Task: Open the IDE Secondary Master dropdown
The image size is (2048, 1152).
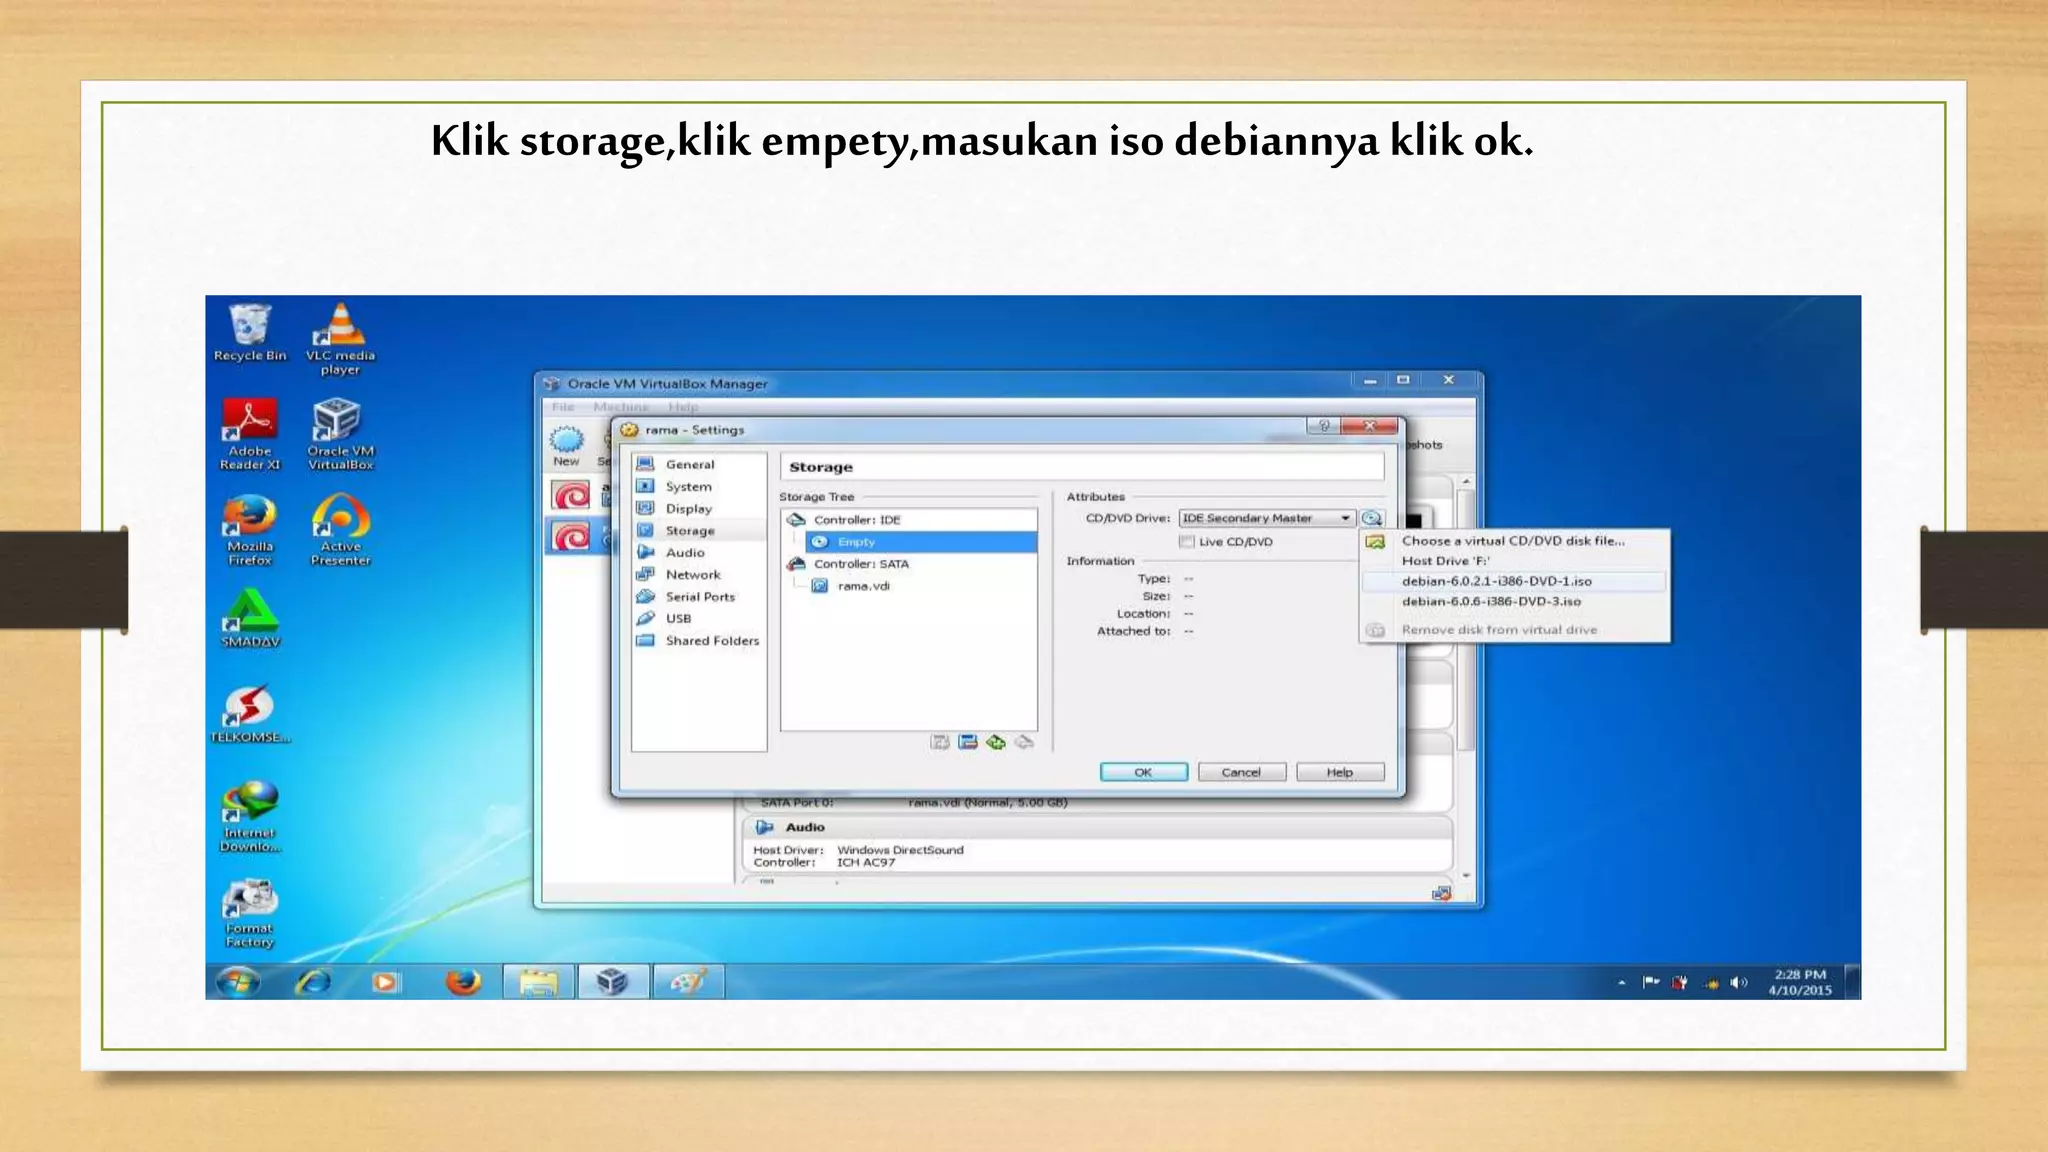Action: click(1267, 518)
